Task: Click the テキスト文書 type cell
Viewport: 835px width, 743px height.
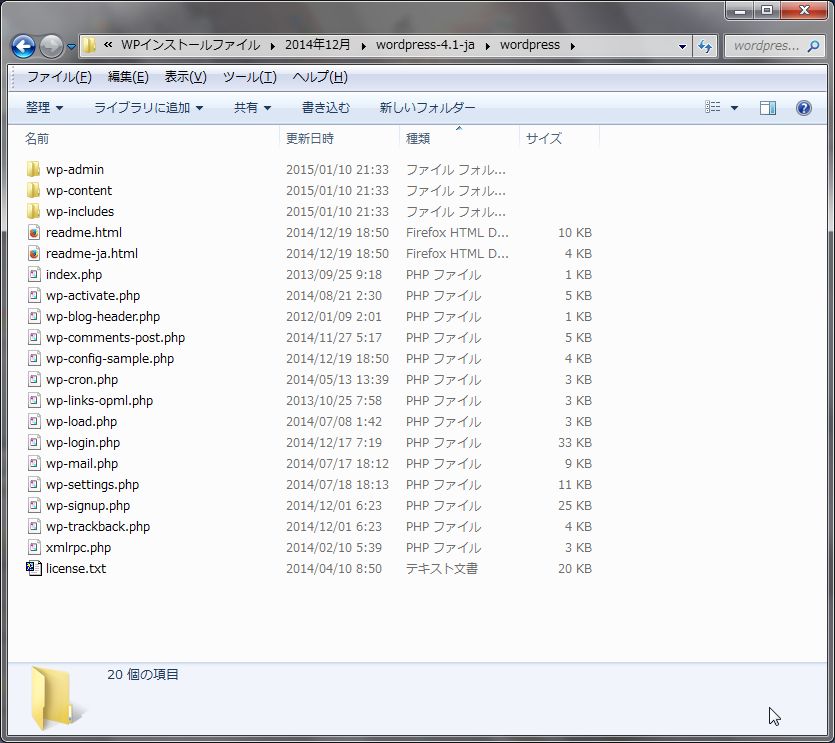Action: (441, 569)
